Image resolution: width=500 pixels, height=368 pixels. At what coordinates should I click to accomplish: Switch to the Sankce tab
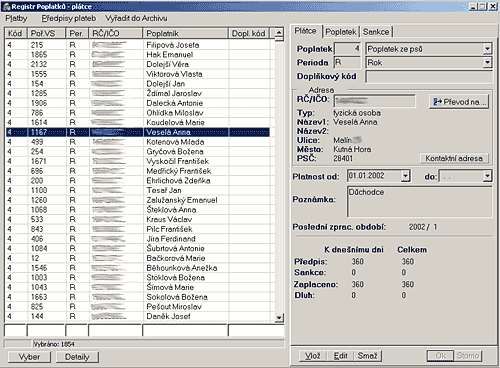[376, 32]
